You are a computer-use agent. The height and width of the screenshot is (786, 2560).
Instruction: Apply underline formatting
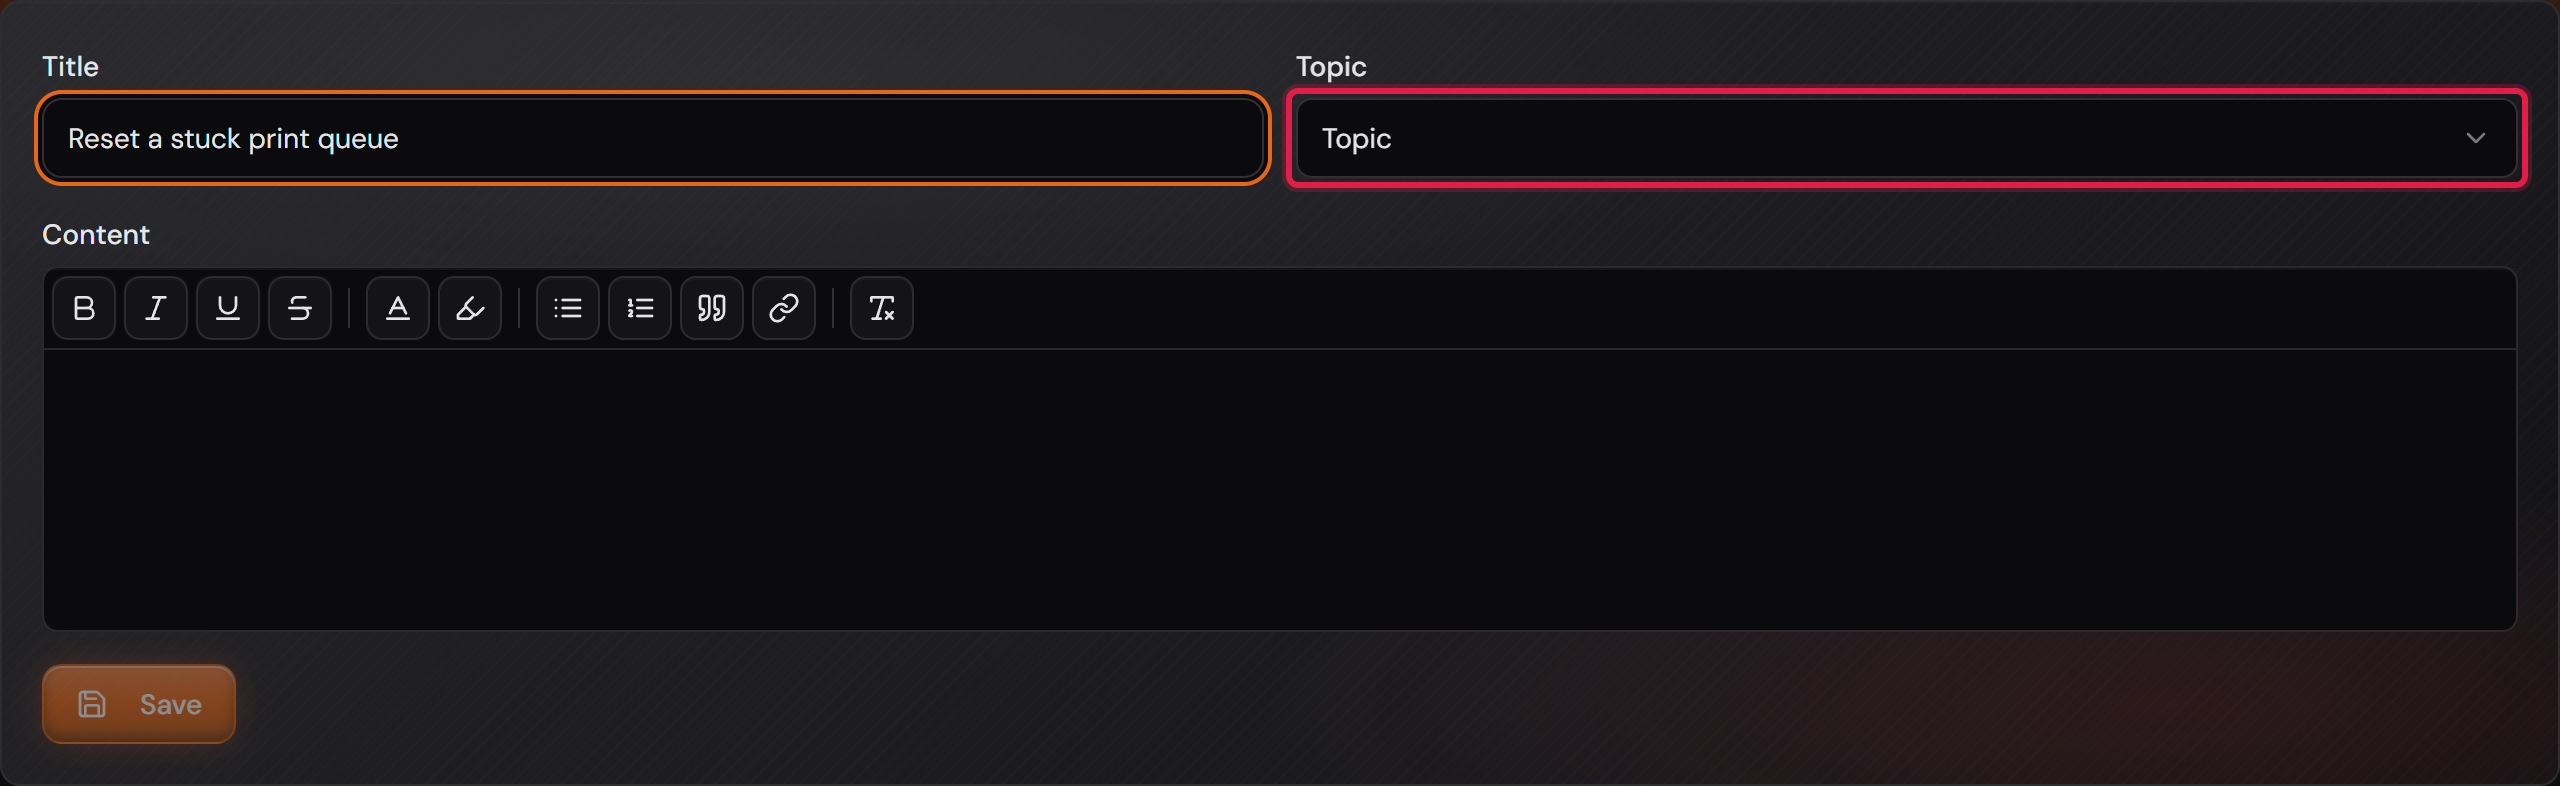[228, 308]
